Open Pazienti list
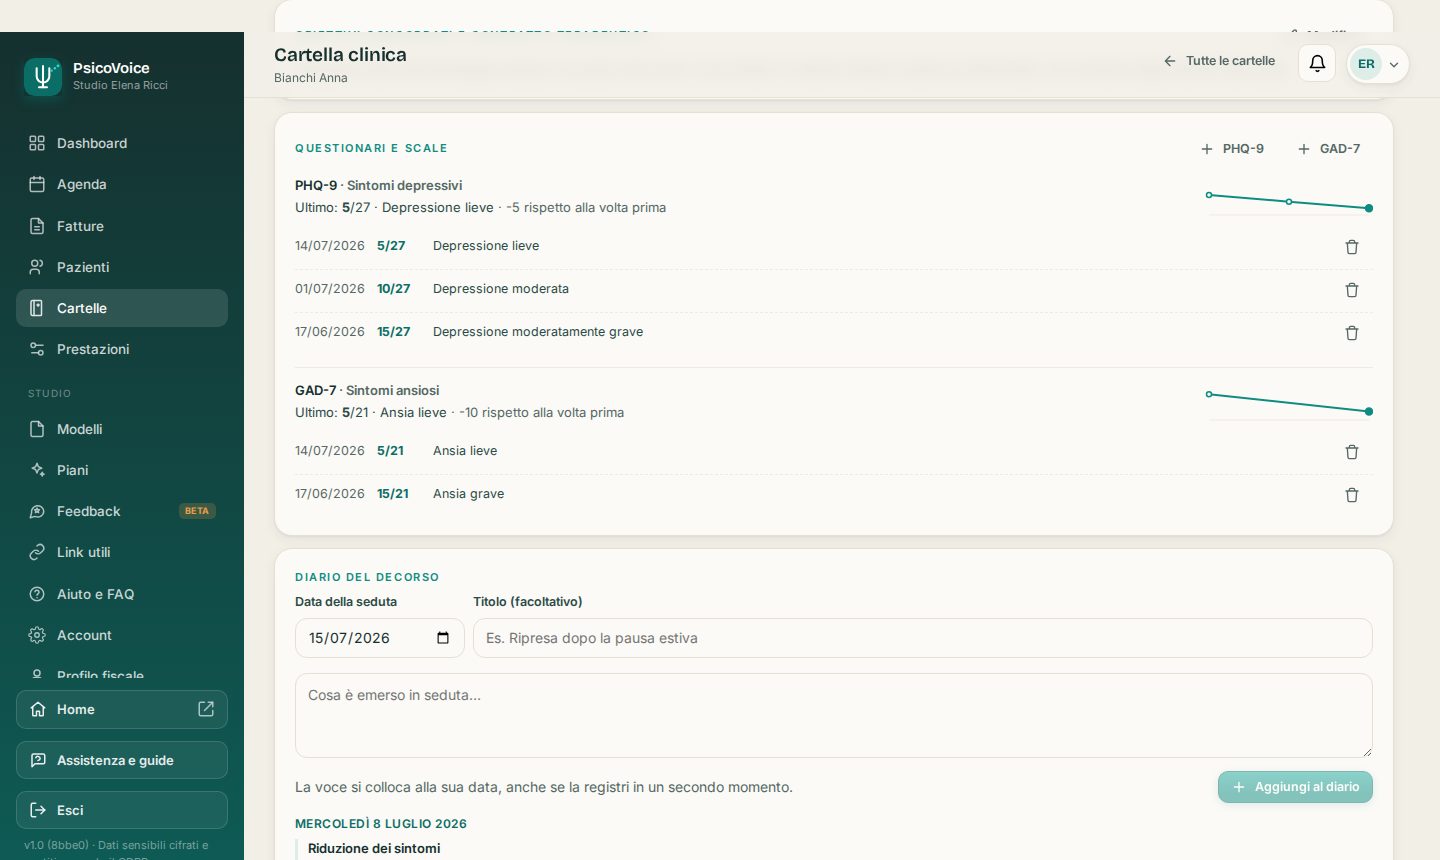Image resolution: width=1440 pixels, height=860 pixels. pyautogui.click(x=122, y=267)
